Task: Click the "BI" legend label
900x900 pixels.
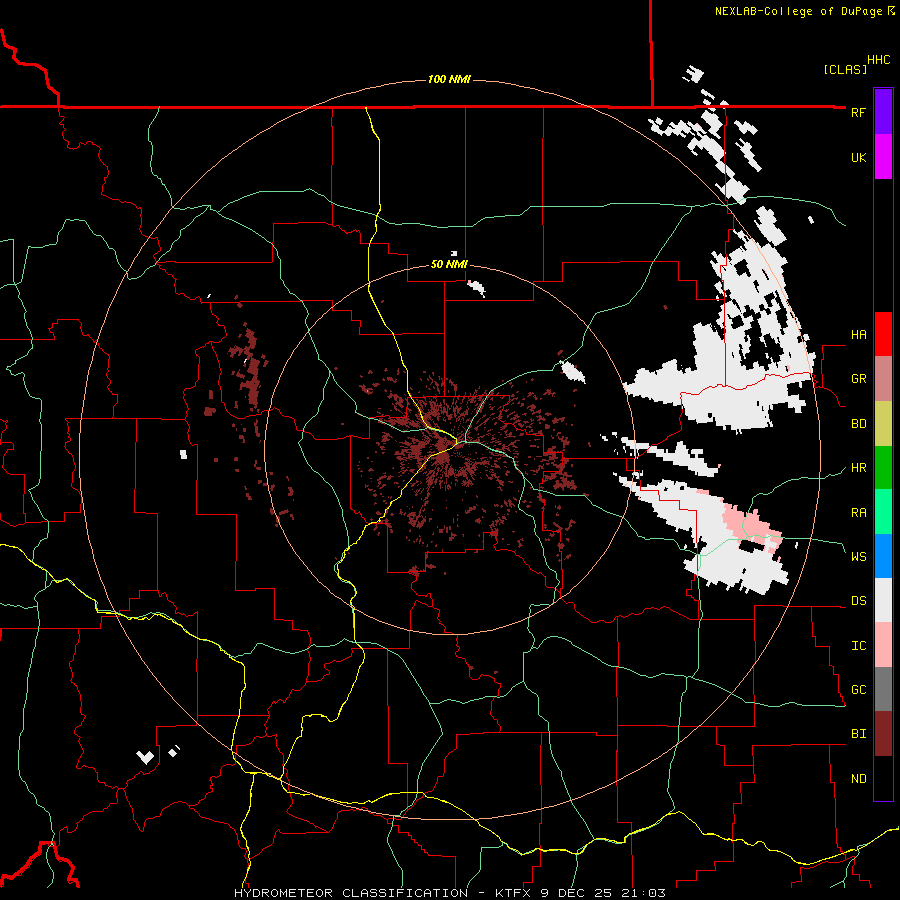Action: [858, 734]
